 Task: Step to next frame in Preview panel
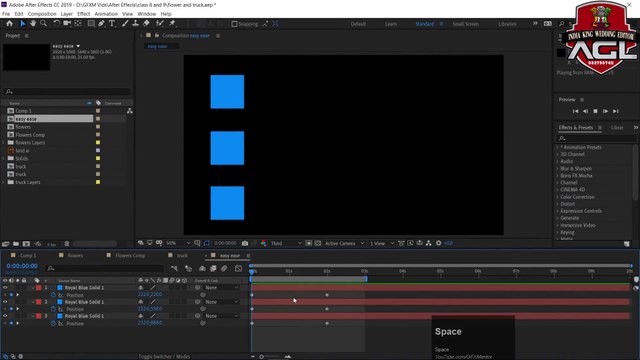605,111
